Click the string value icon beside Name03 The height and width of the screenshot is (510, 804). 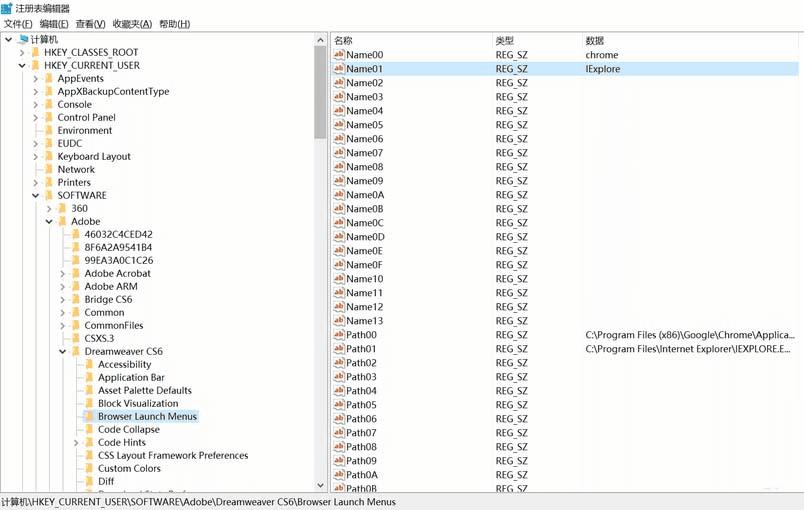tap(338, 96)
